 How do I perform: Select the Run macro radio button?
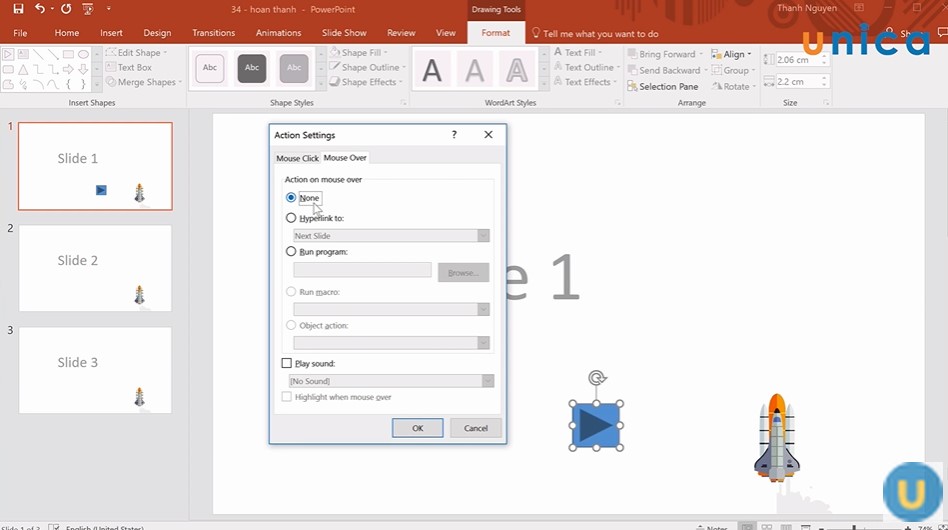(x=291, y=291)
